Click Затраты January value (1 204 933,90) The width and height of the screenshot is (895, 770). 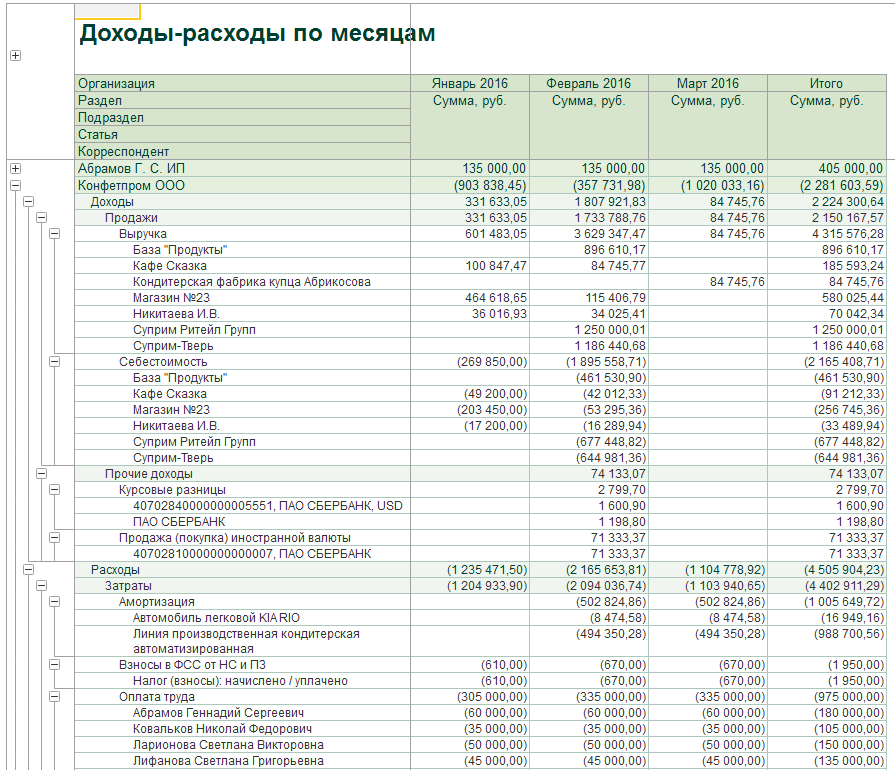coord(487,585)
